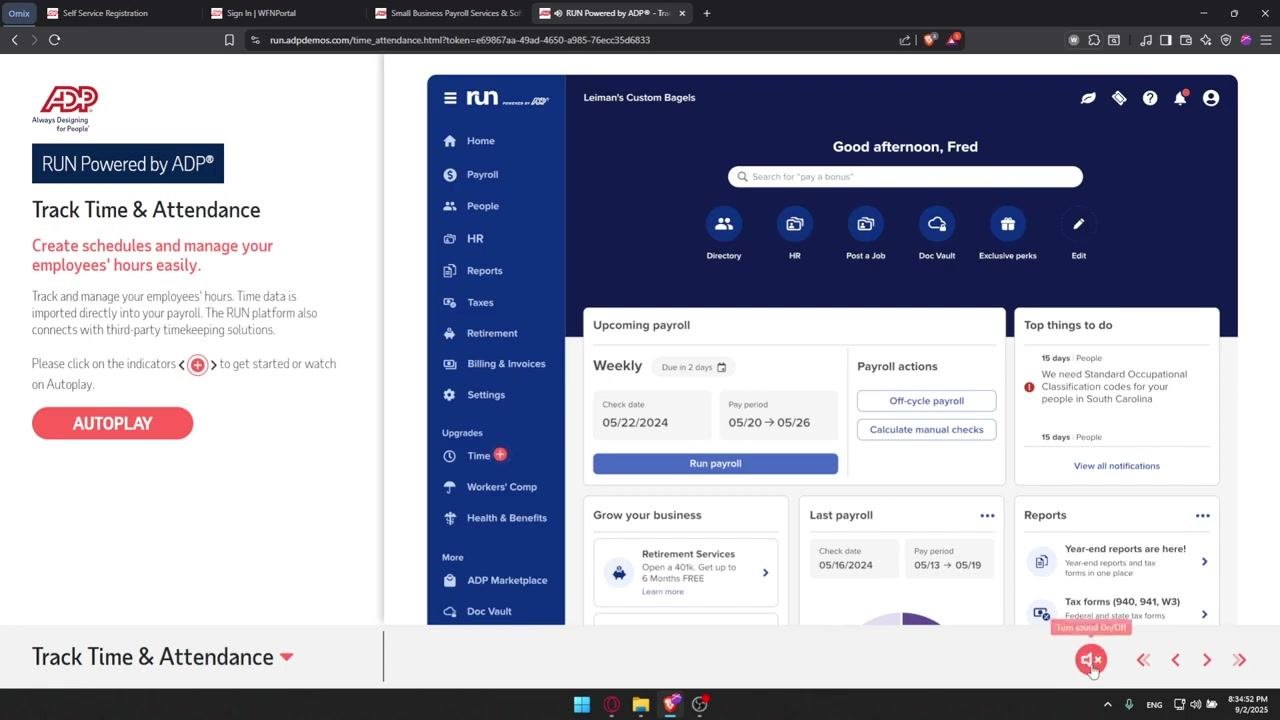Open the Windows Start button
The height and width of the screenshot is (720, 1280).
582,704
